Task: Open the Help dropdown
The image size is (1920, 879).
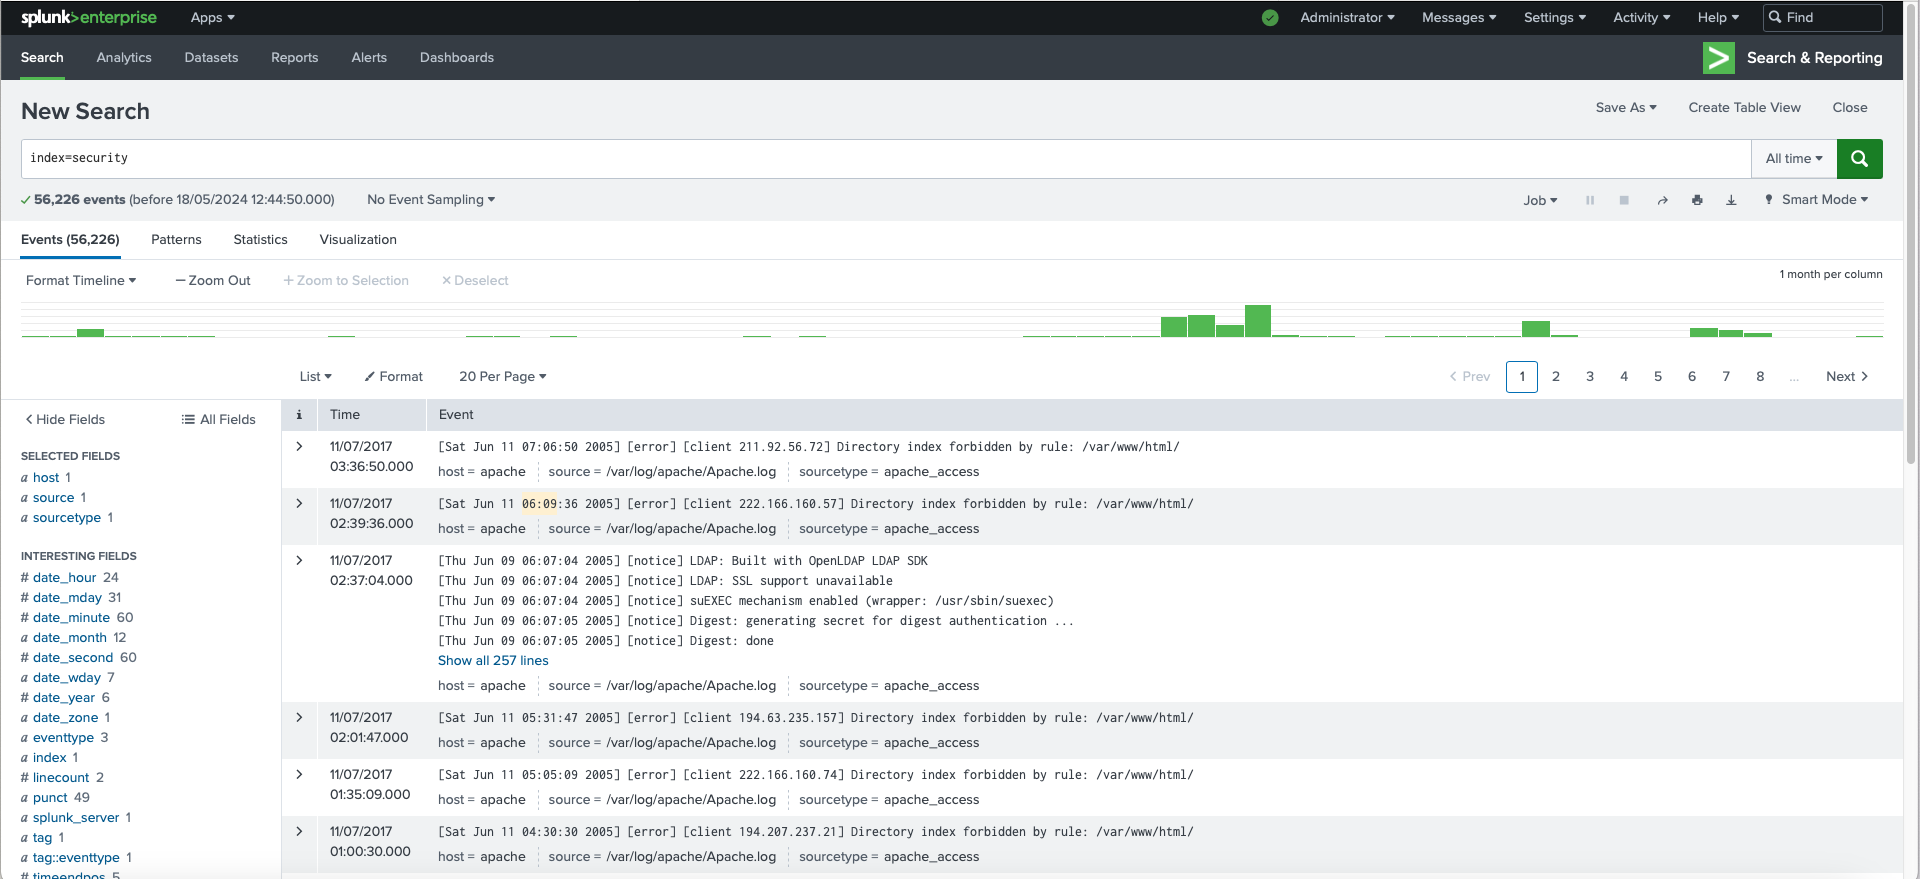Action: pos(1718,17)
